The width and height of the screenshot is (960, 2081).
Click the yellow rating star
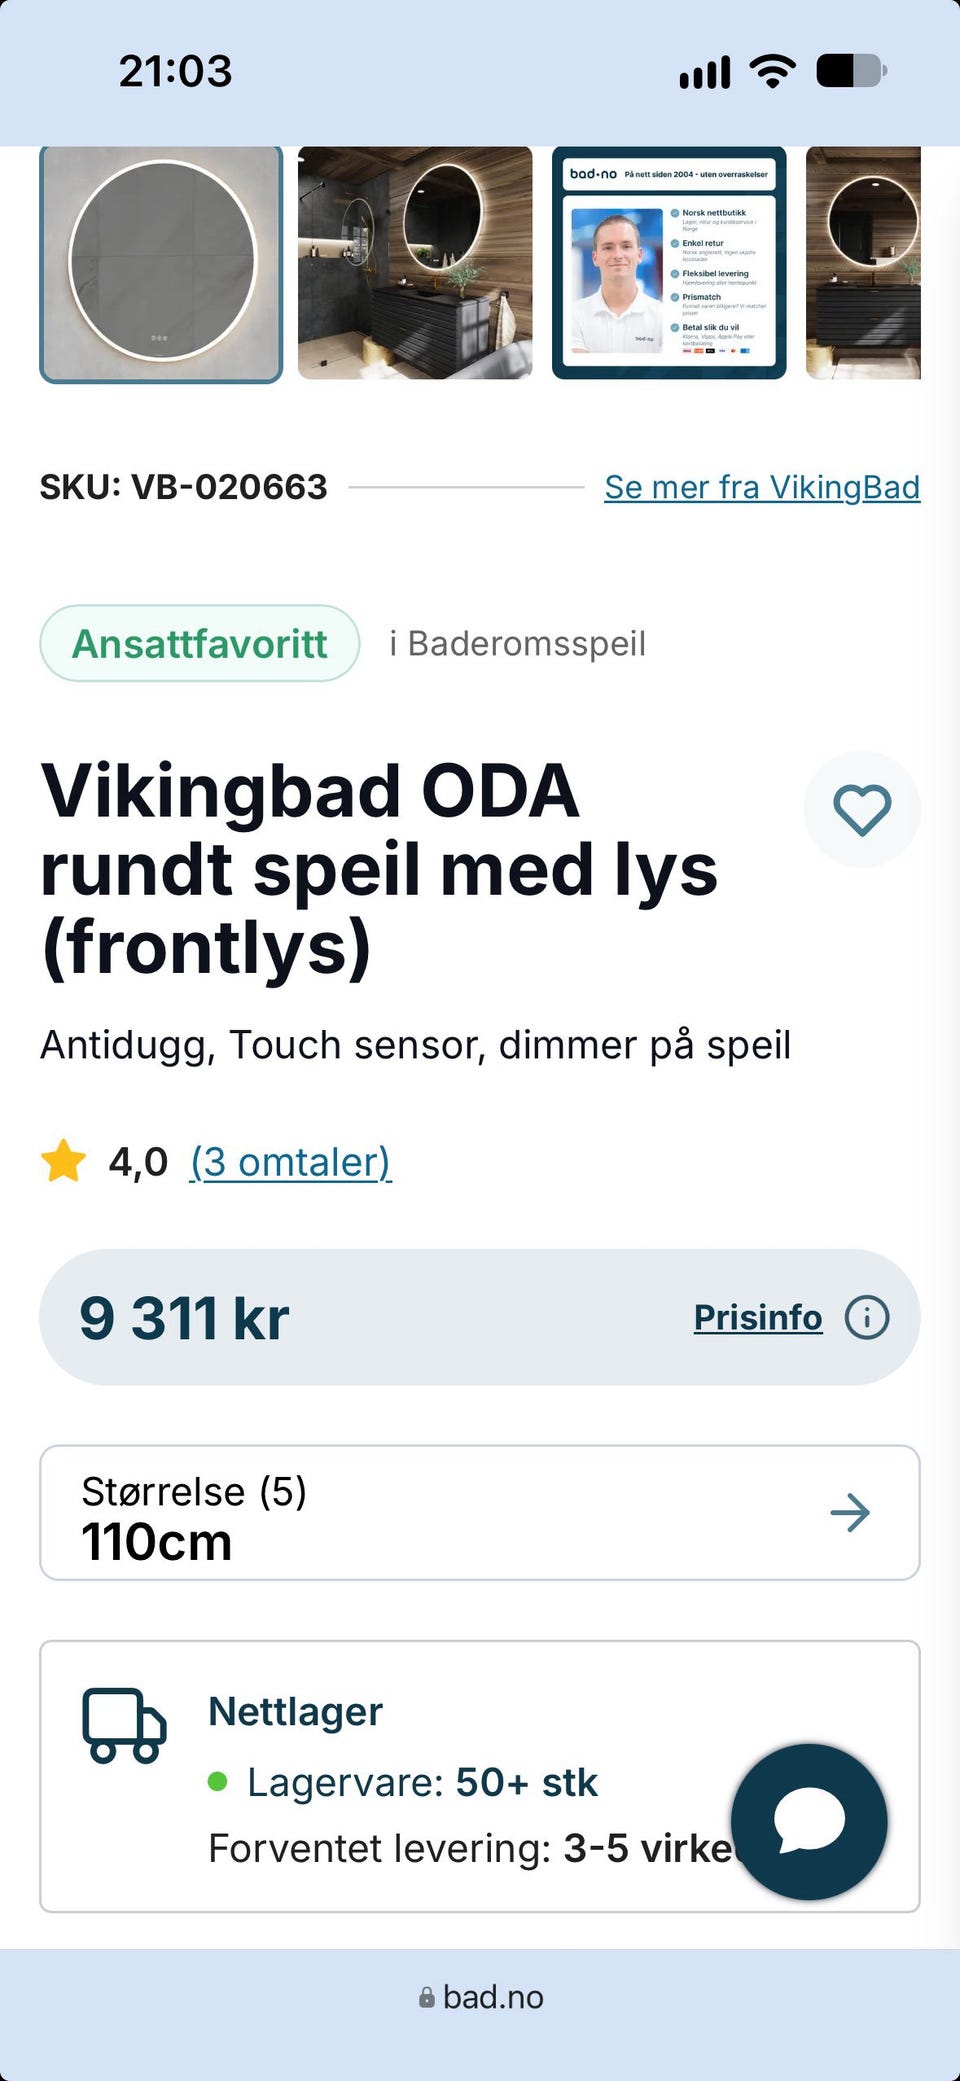[64, 1161]
